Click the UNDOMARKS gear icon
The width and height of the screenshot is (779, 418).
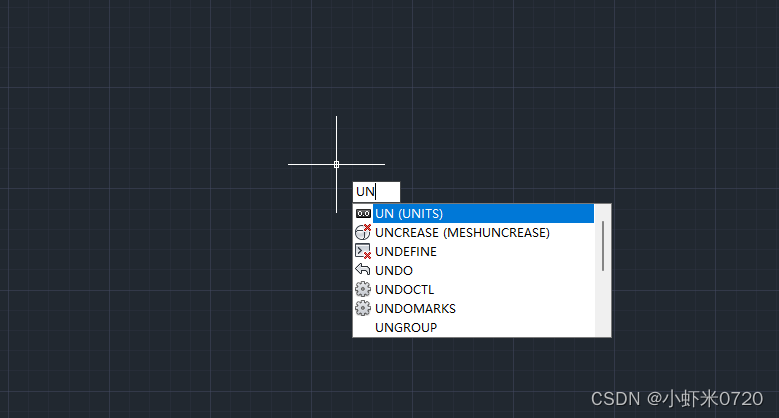point(363,308)
